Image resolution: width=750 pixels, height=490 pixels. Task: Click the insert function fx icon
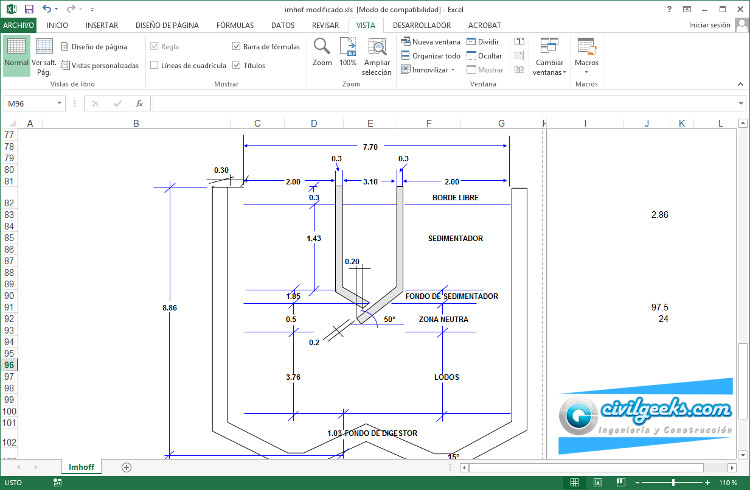tap(139, 103)
